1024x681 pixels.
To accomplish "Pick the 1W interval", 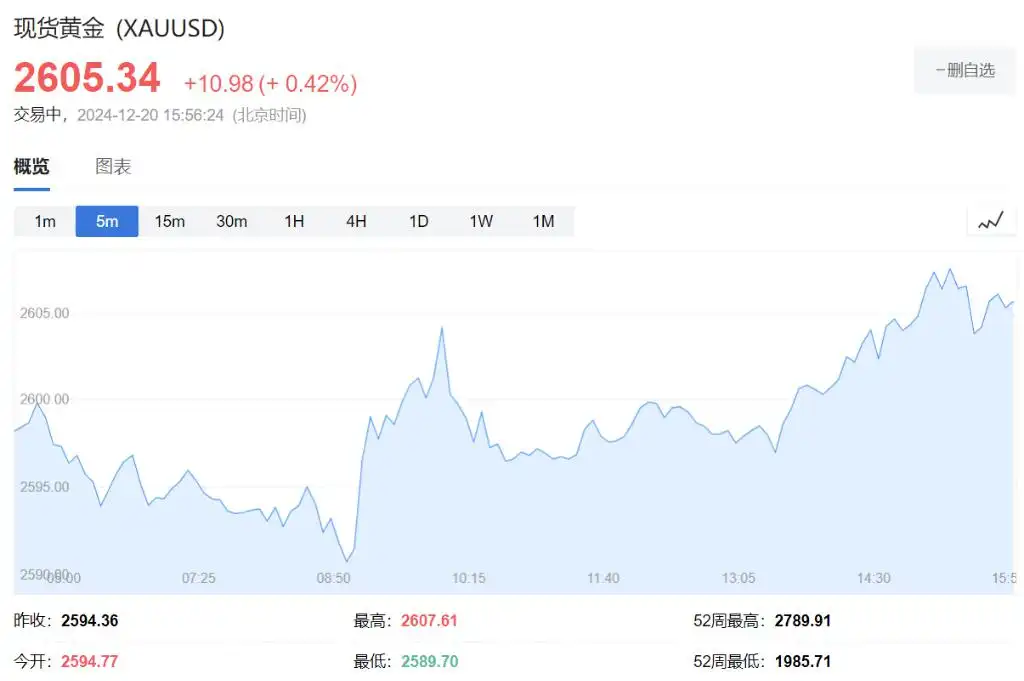I will [481, 221].
